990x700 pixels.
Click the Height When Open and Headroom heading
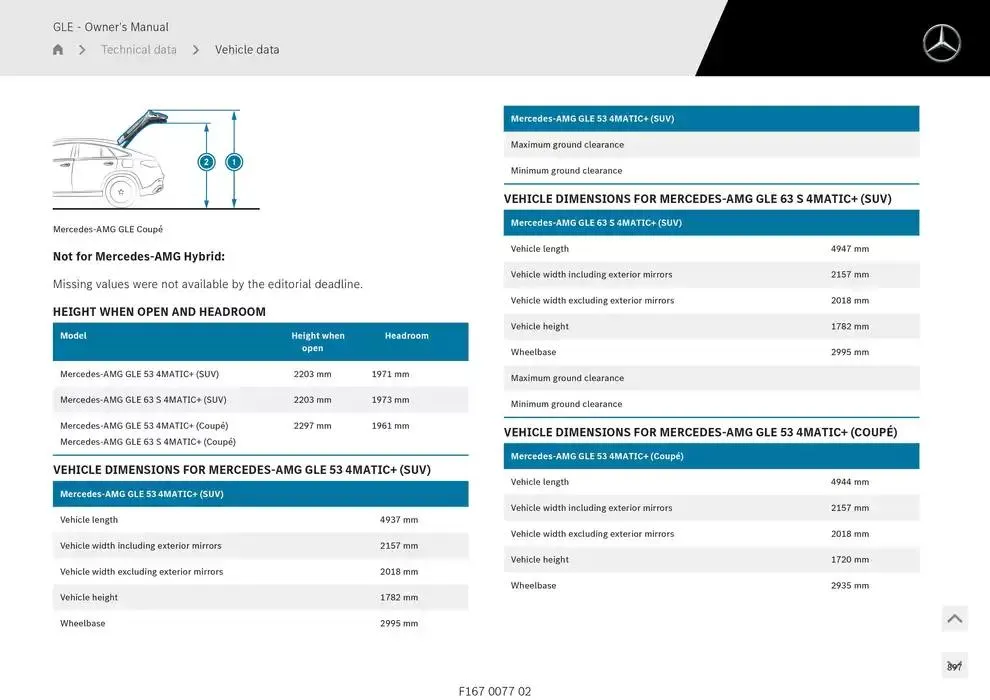(159, 312)
